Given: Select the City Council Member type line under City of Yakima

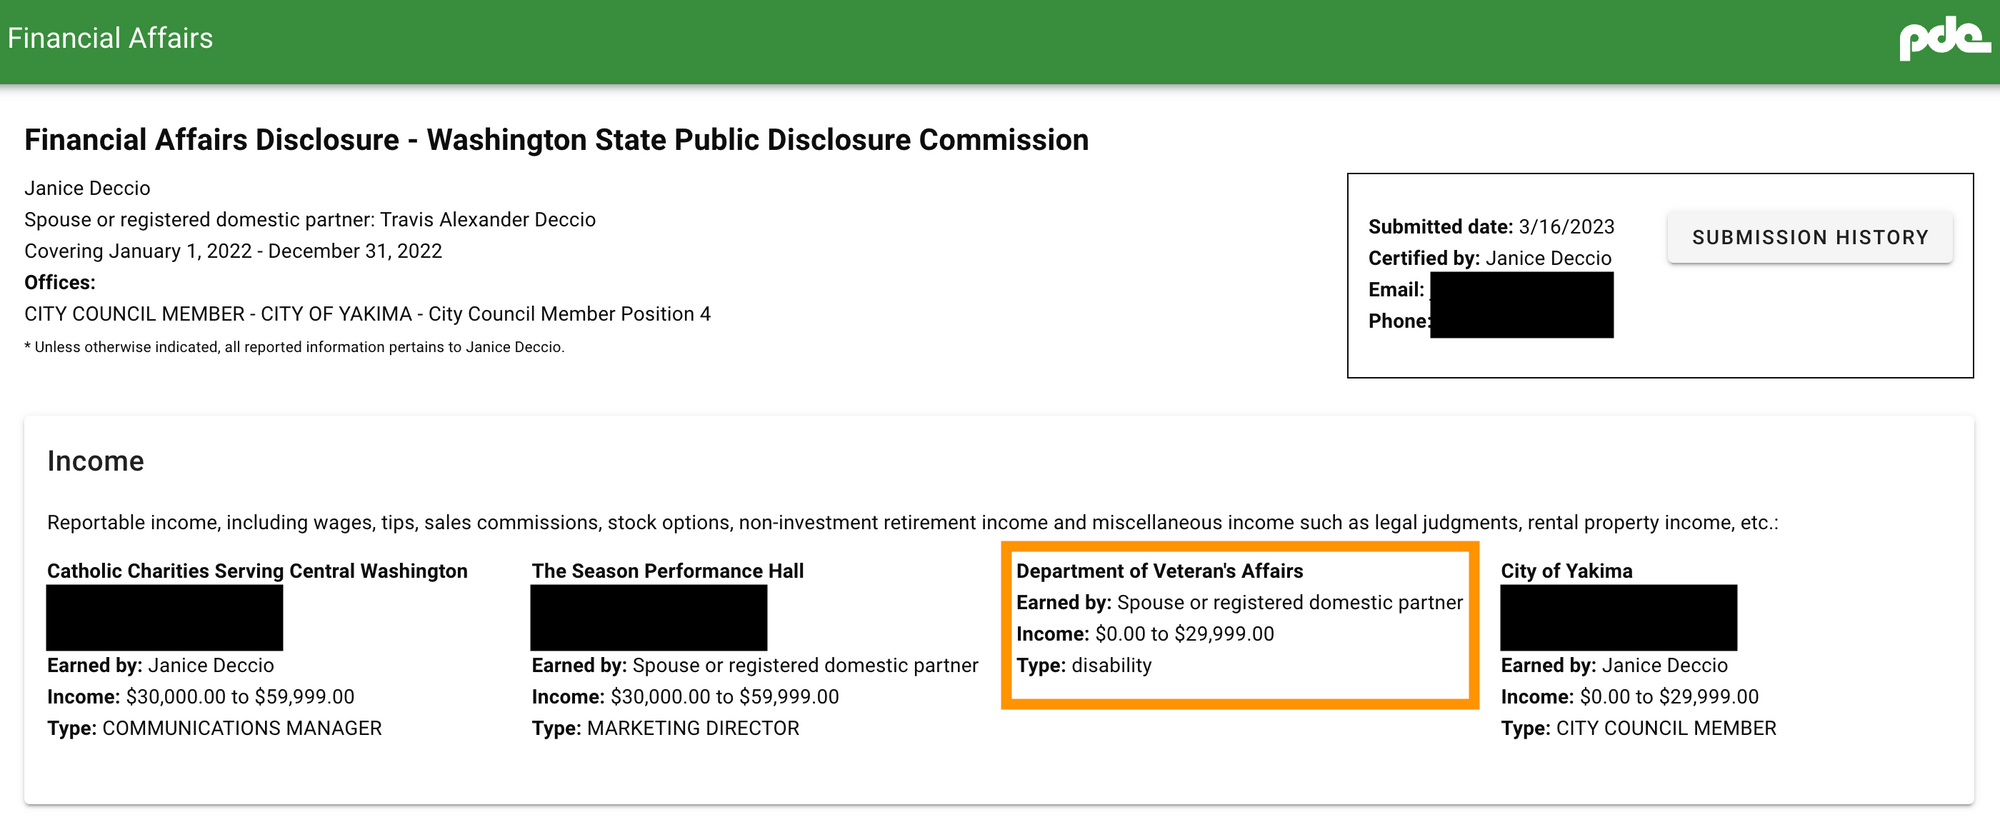Looking at the screenshot, I should [1639, 728].
